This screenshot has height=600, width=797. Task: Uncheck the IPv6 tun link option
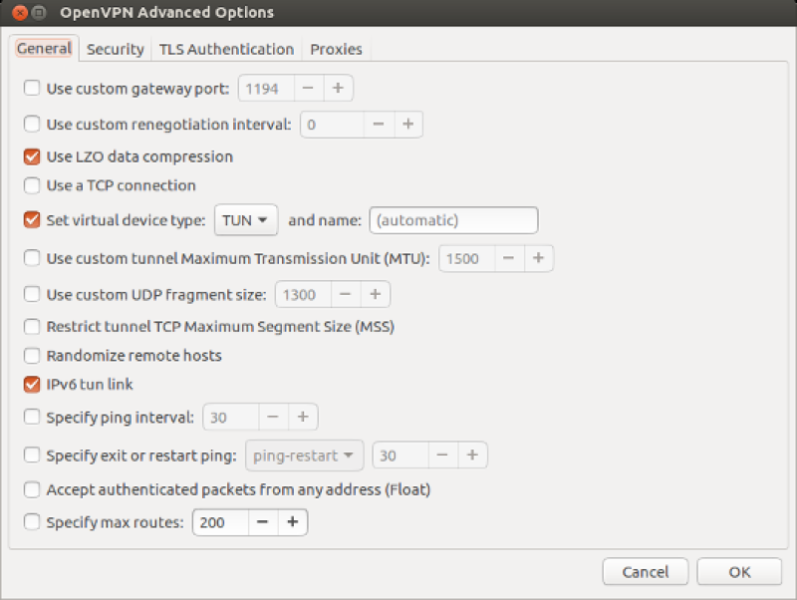[32, 384]
